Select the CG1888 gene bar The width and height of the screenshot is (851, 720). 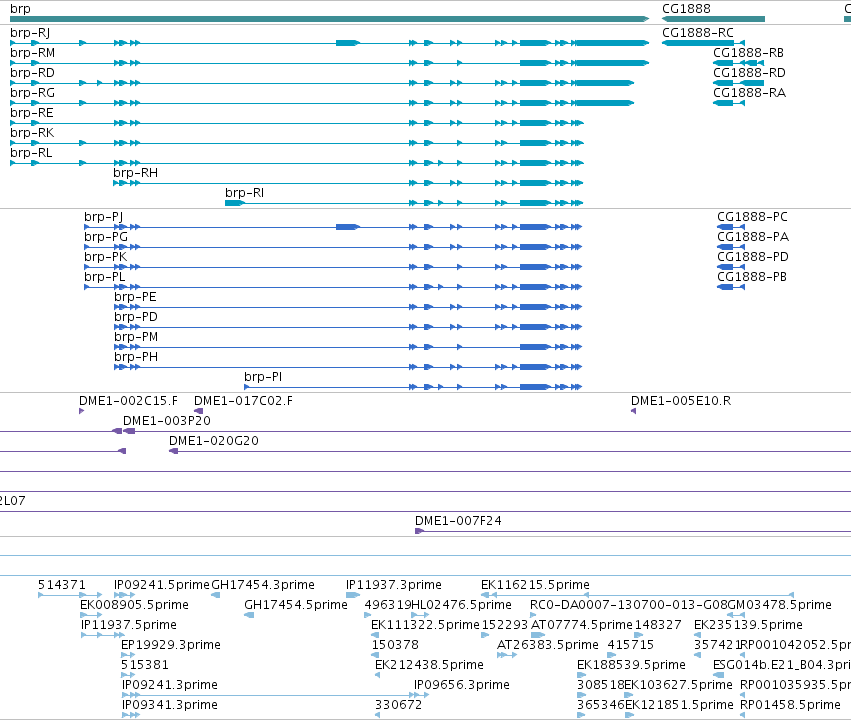tap(713, 19)
